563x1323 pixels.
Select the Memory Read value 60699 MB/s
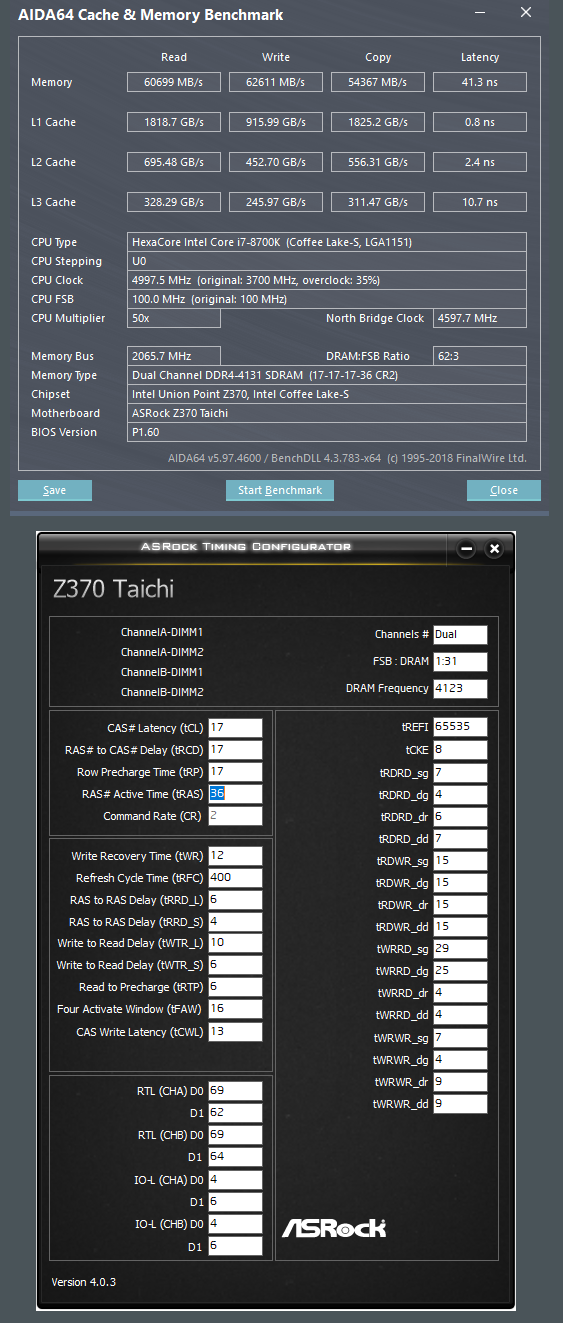[174, 82]
